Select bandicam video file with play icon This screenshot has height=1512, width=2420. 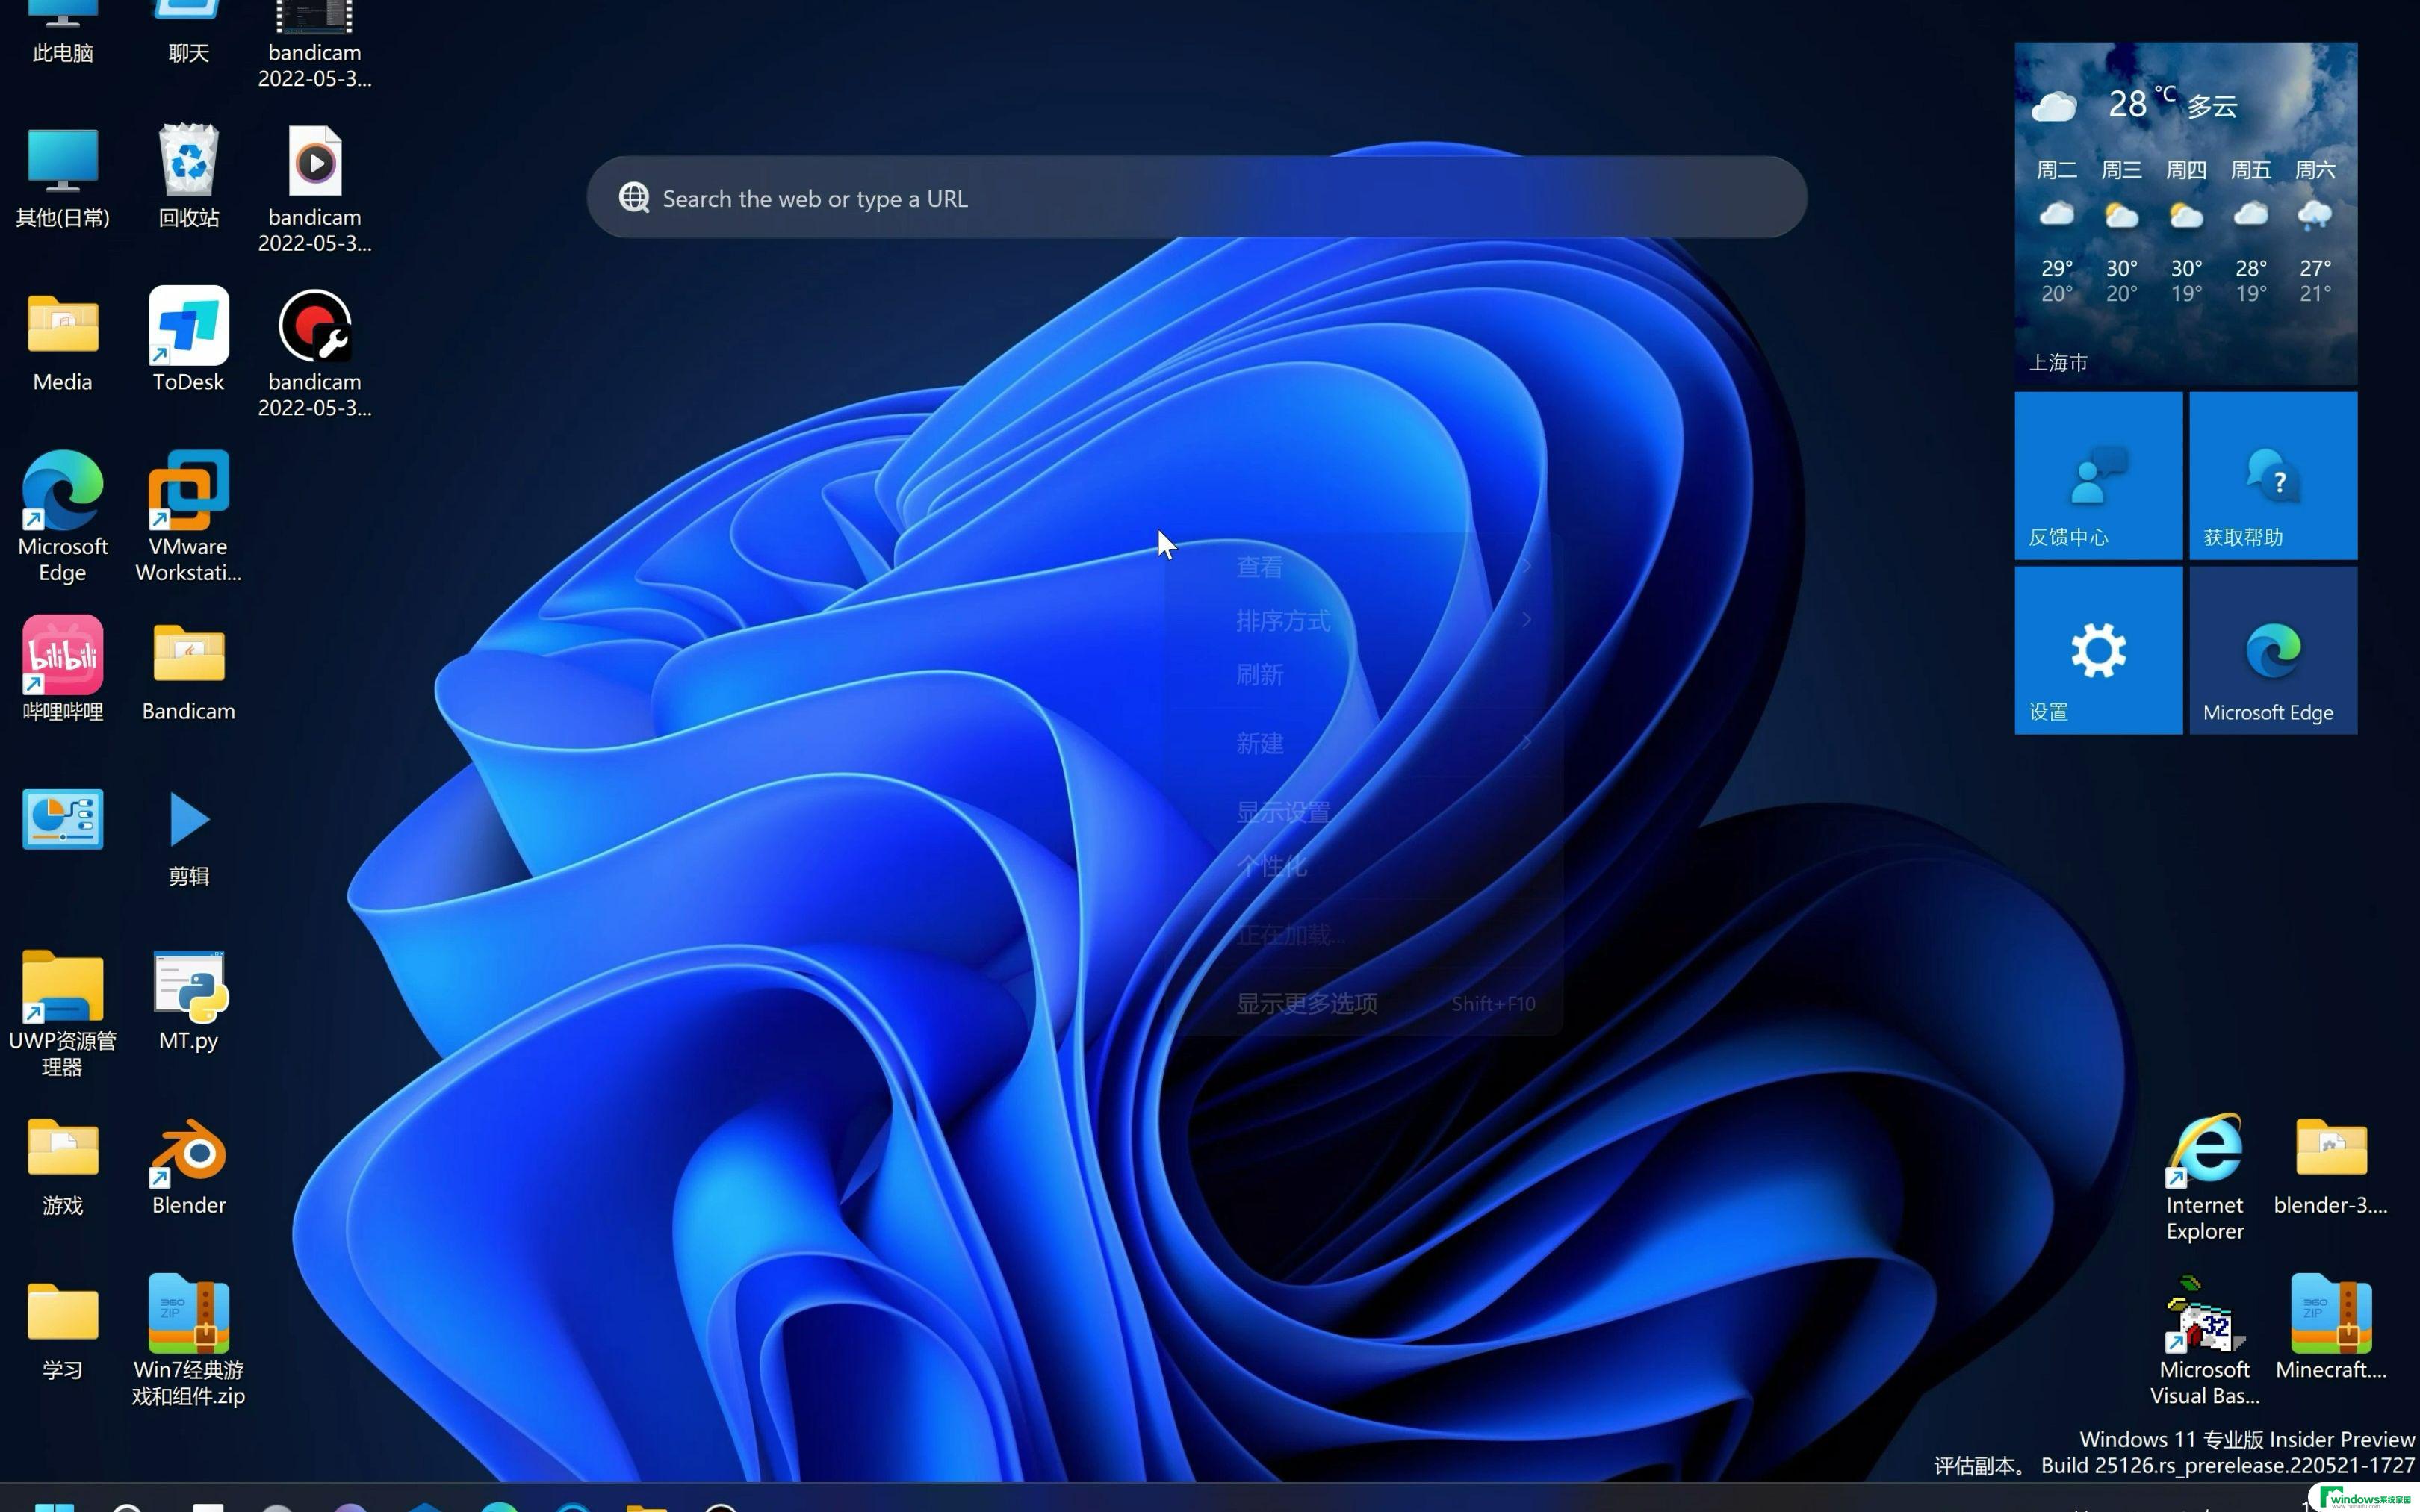(x=314, y=189)
